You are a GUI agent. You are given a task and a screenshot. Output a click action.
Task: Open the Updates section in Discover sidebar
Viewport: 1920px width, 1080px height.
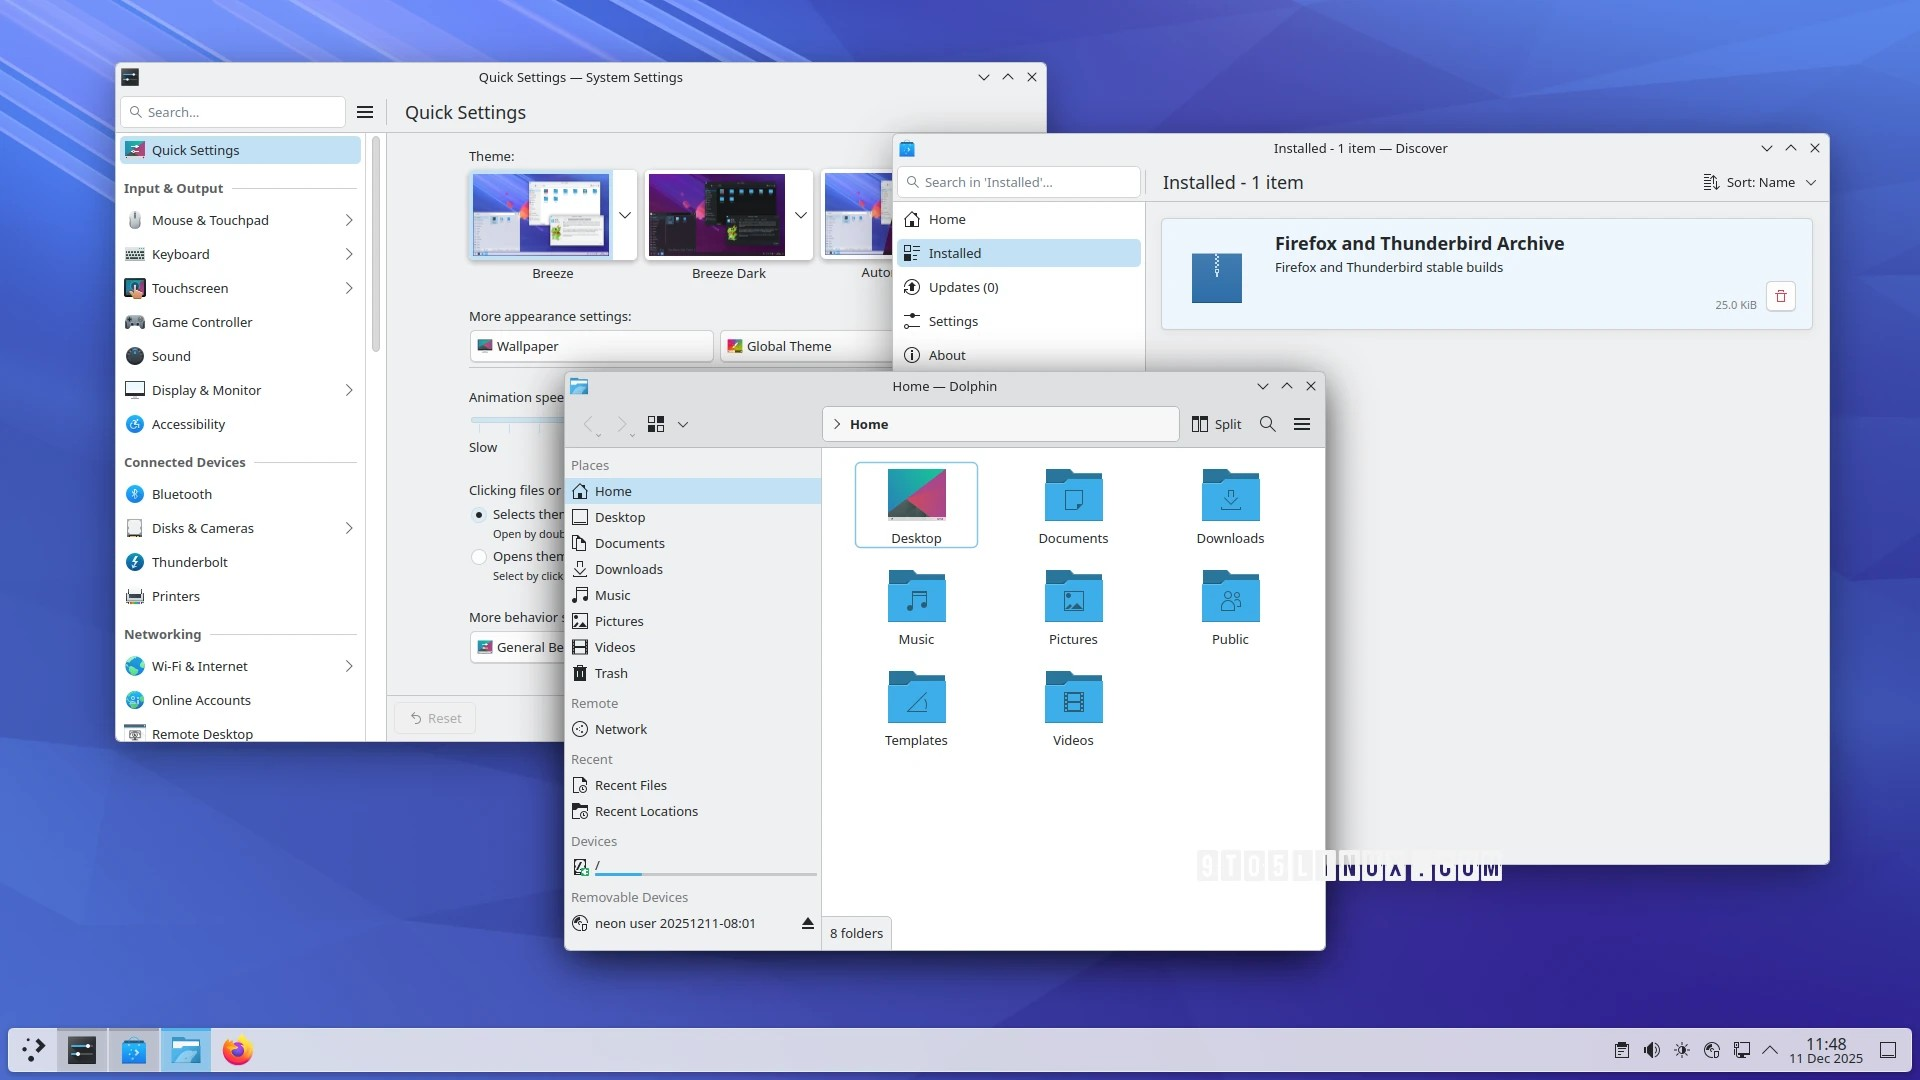963,287
